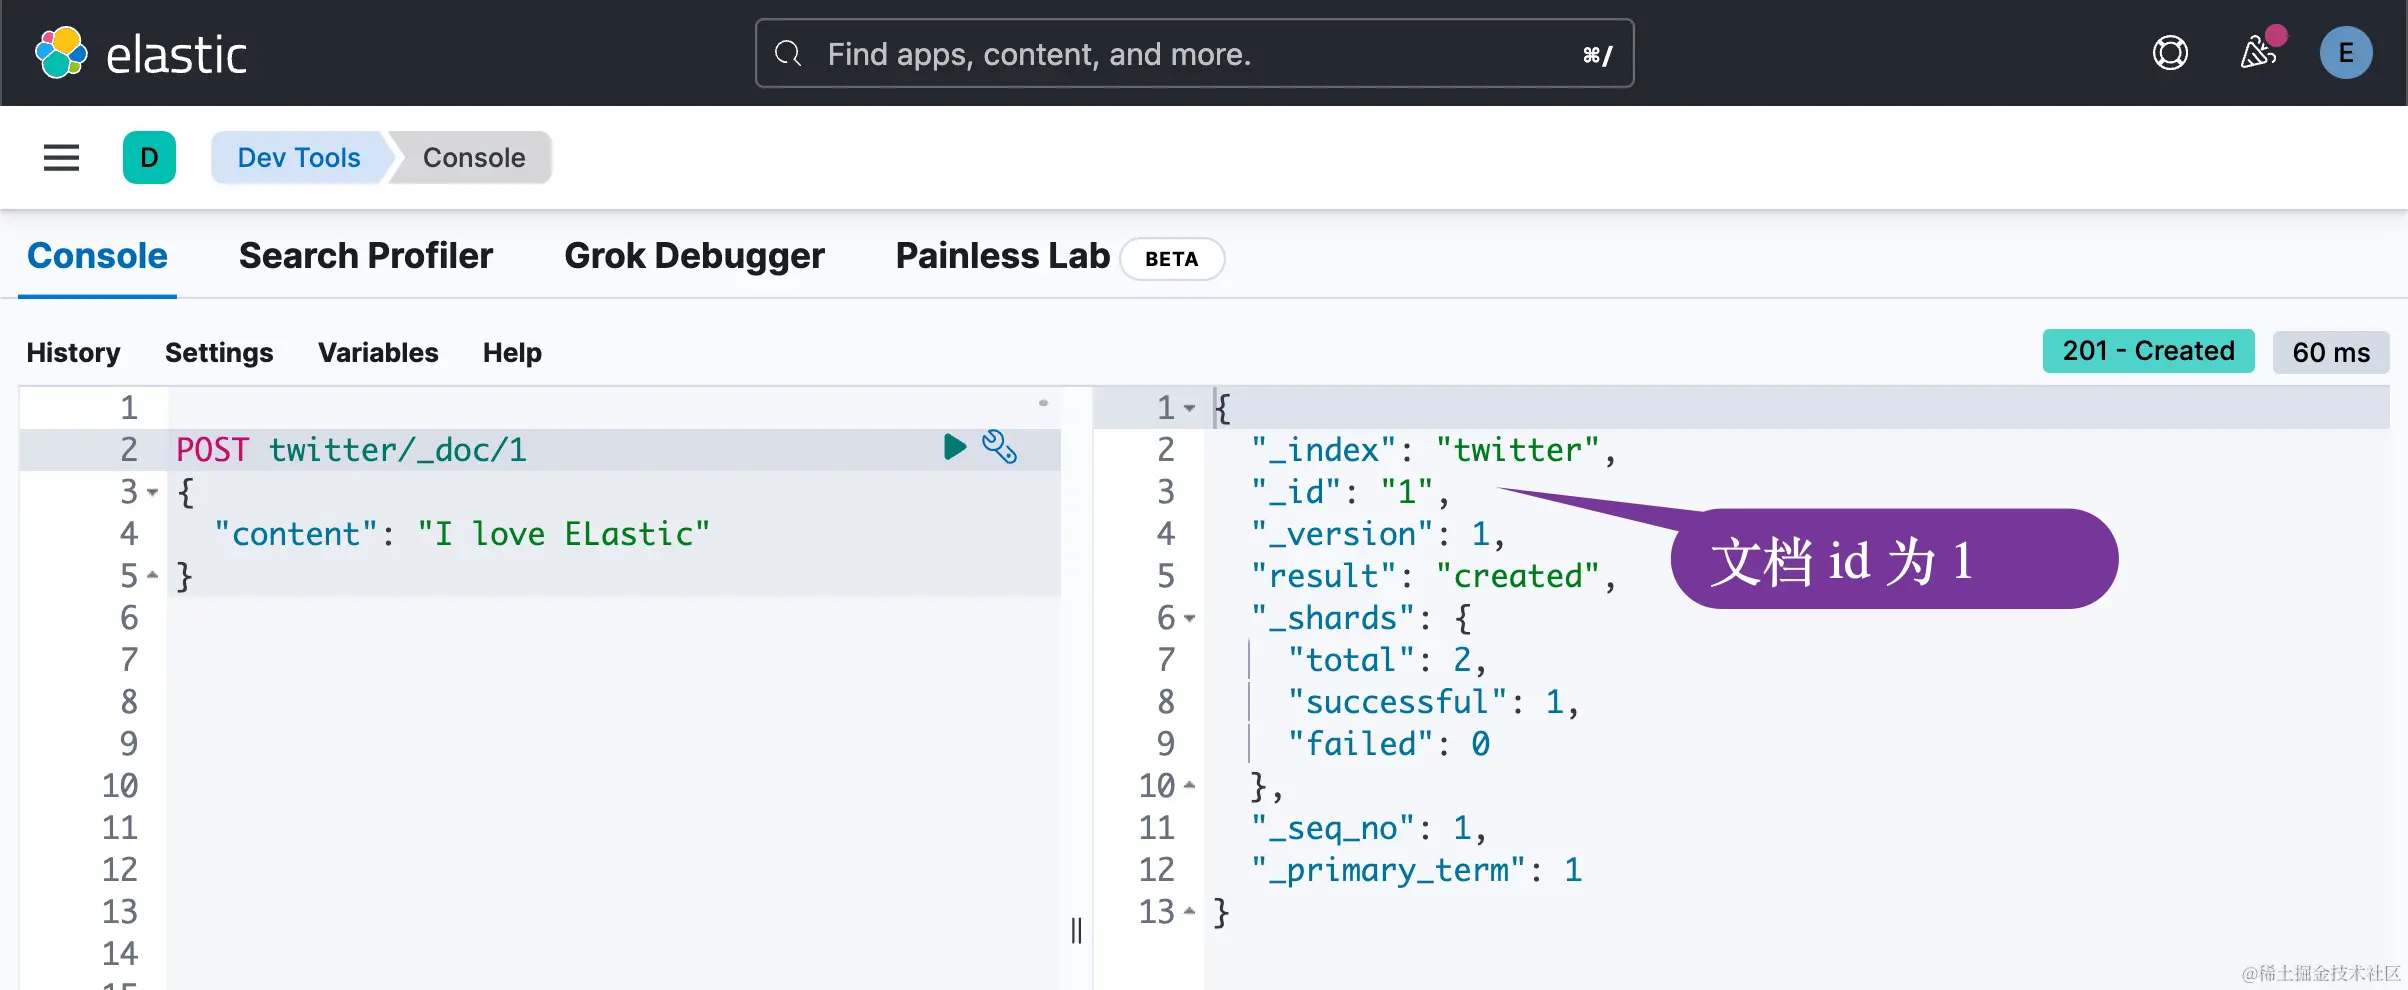
Task: Click the 60 ms response time badge
Action: coord(2331,352)
